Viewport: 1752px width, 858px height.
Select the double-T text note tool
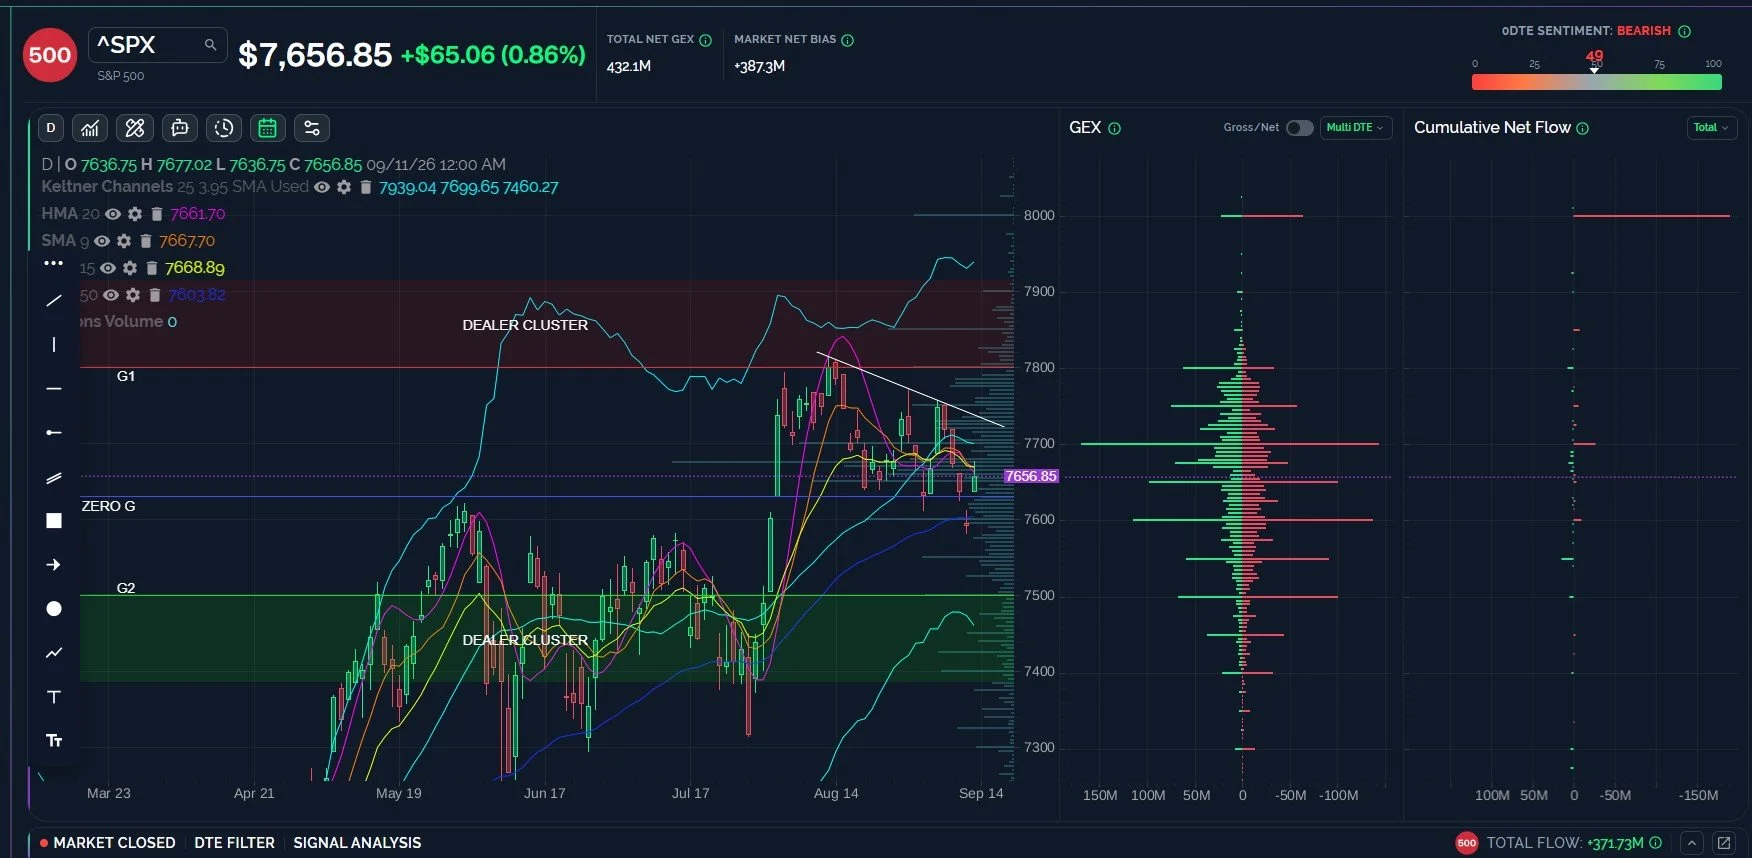coord(54,741)
